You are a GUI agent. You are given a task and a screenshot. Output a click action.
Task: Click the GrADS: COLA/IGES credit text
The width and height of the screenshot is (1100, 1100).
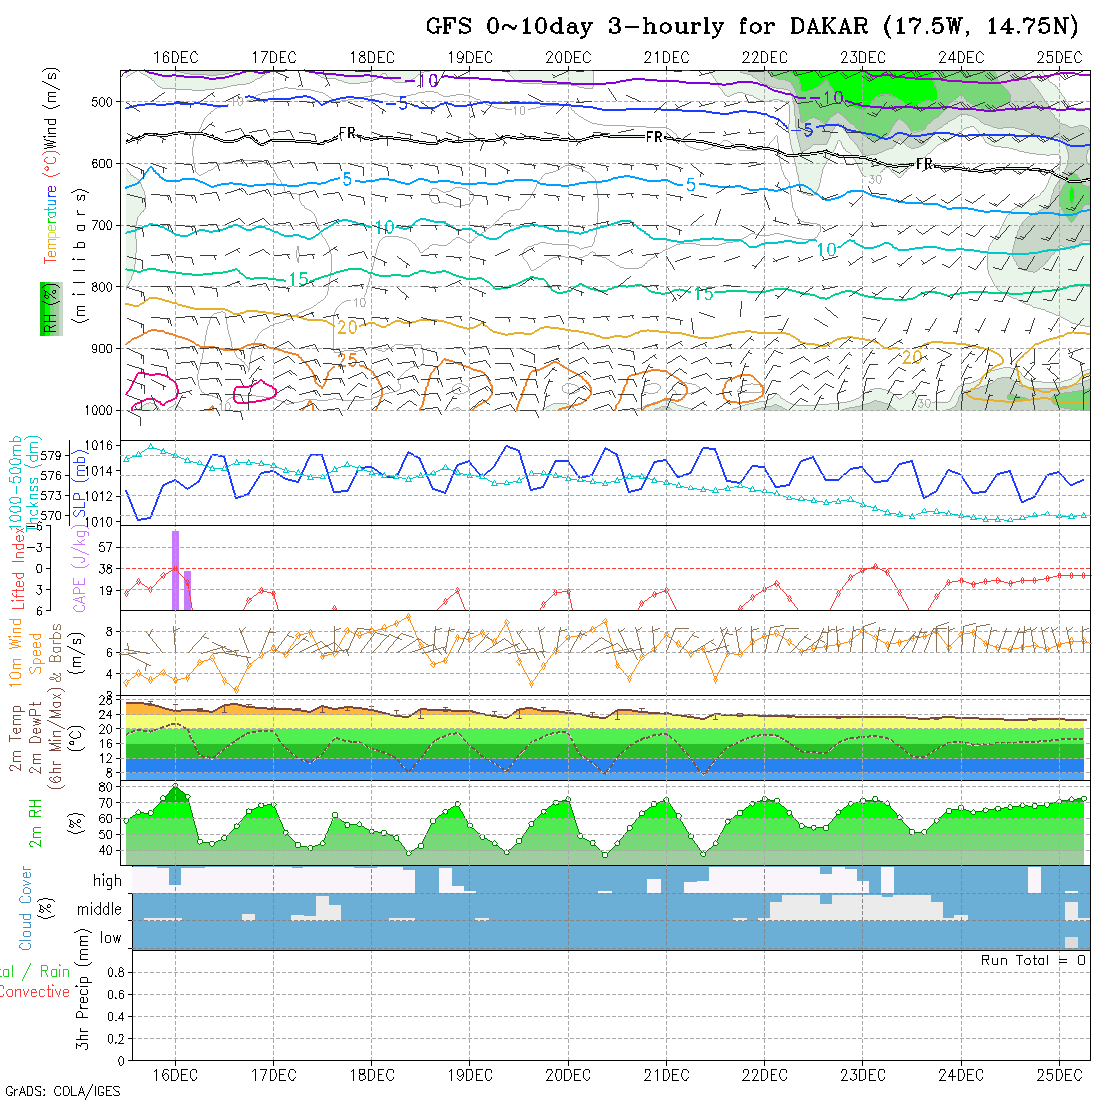[x=62, y=1091]
